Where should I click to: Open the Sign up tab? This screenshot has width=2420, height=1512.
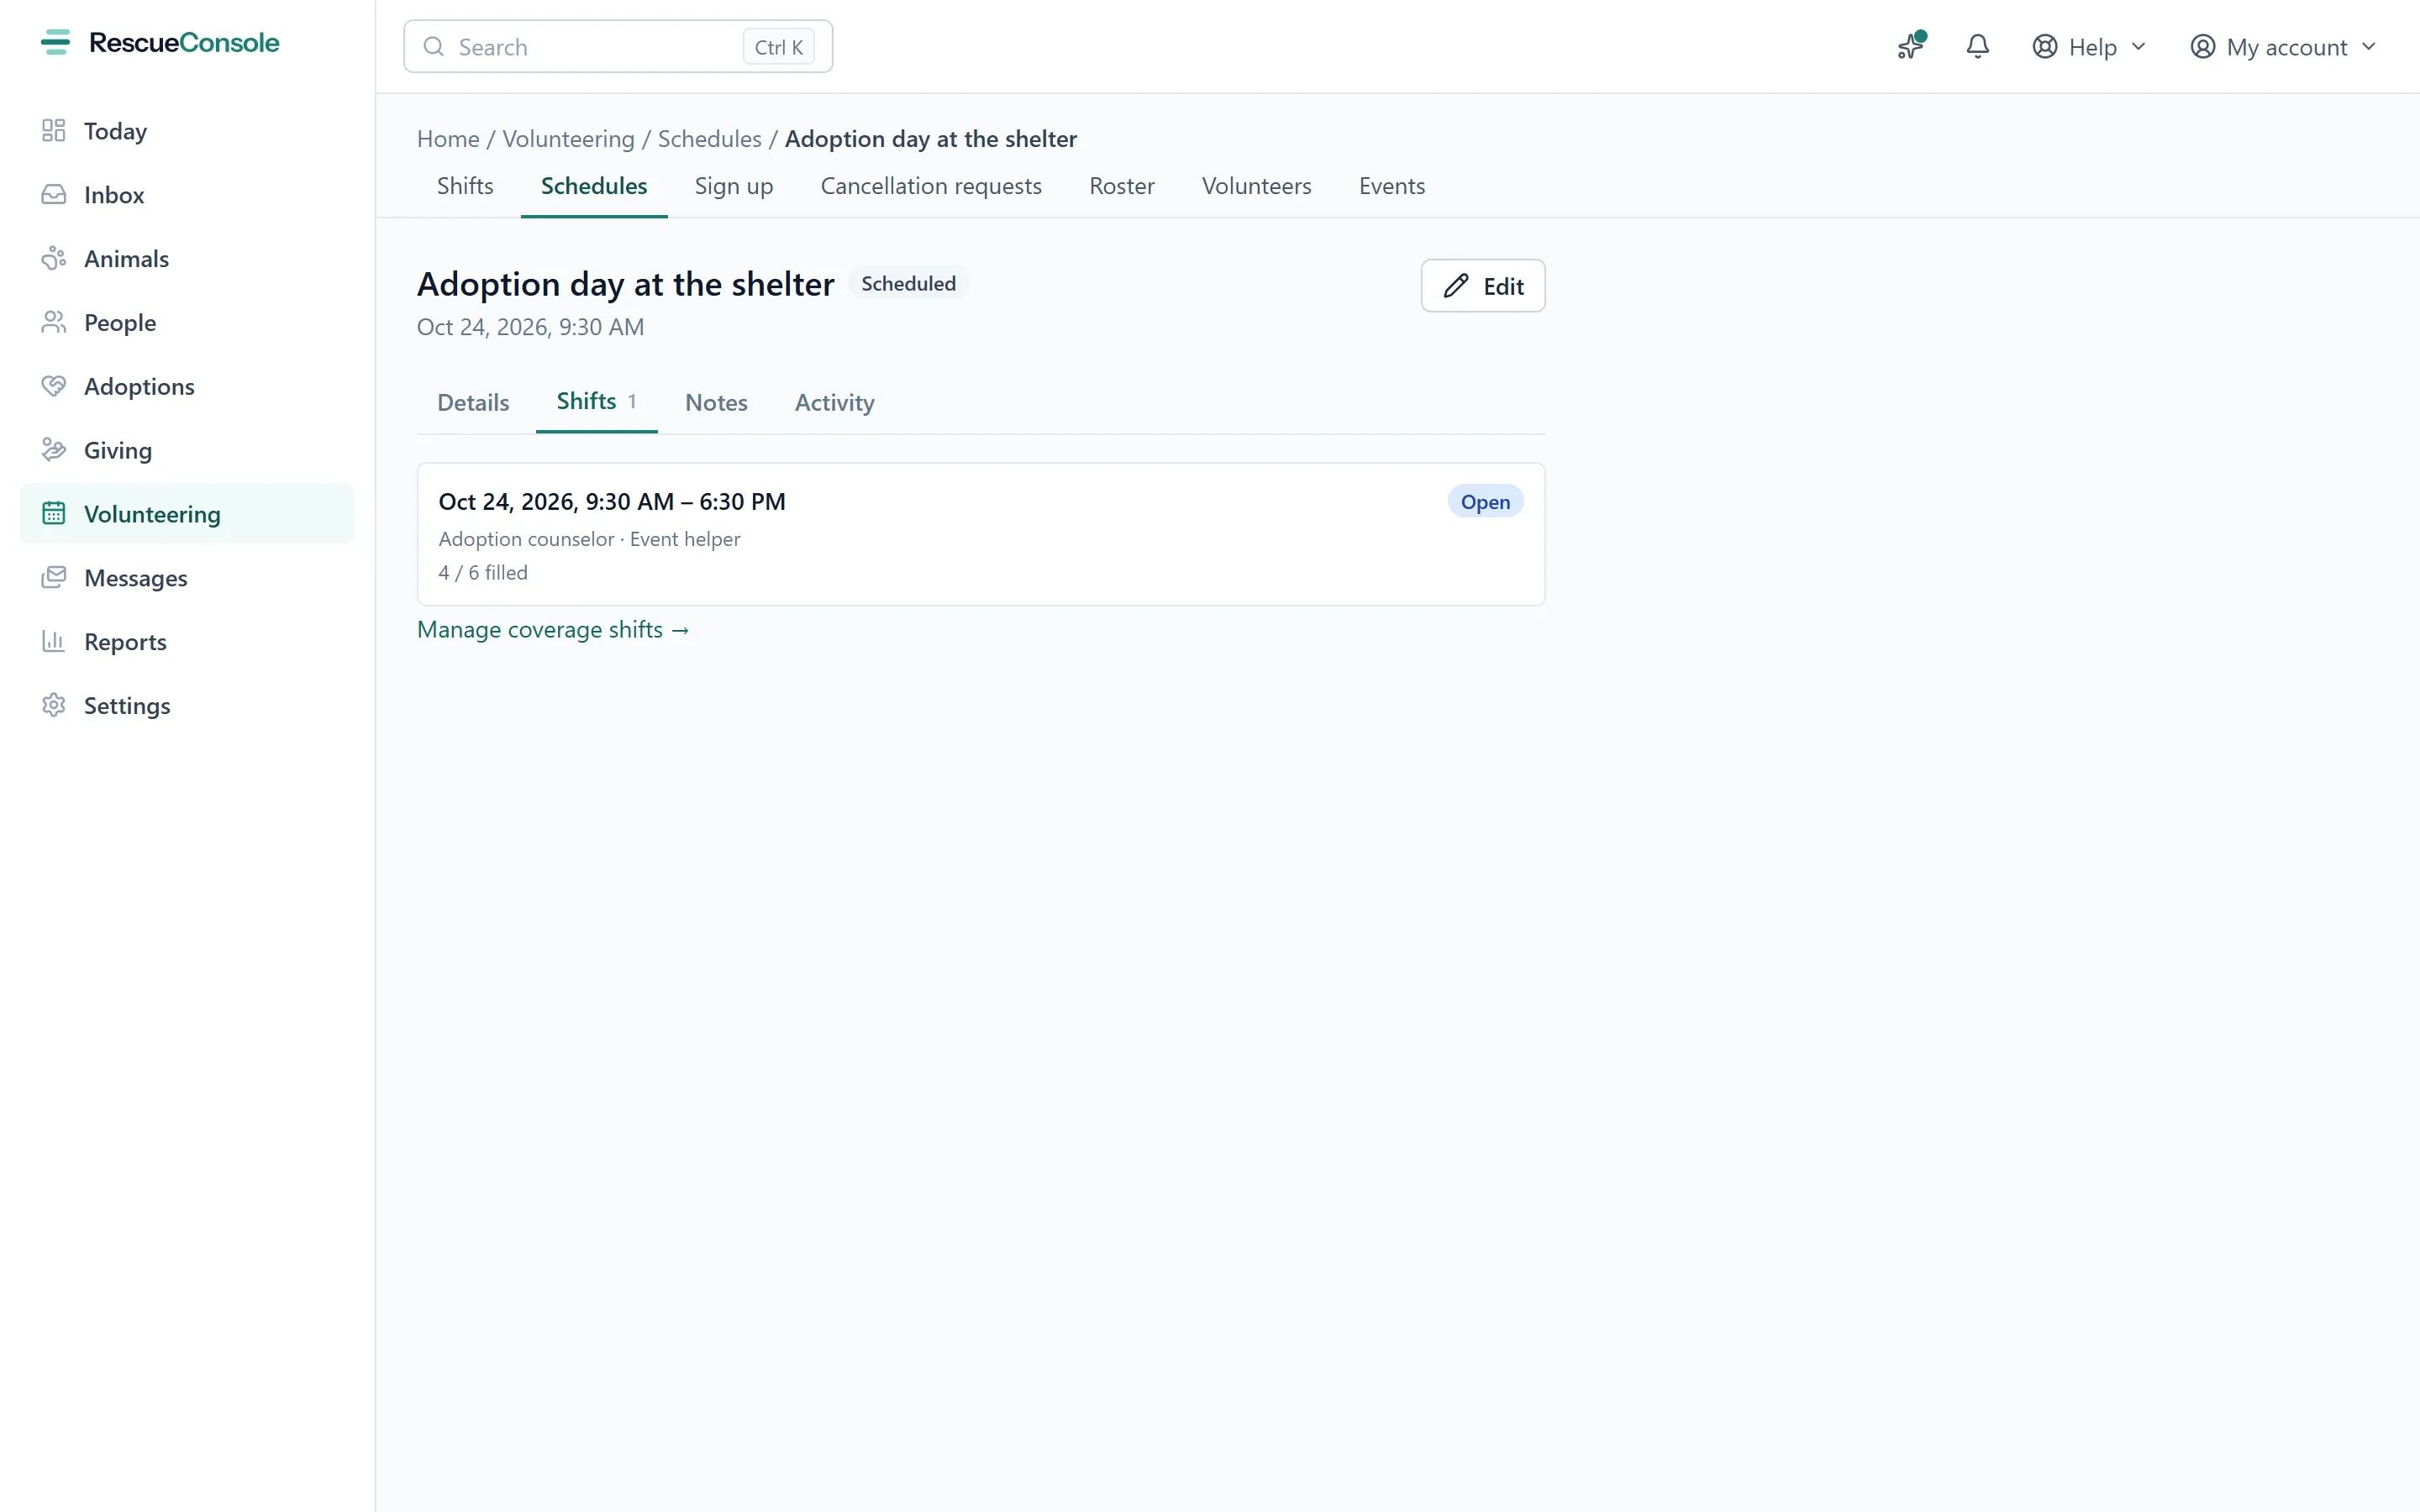coord(734,186)
